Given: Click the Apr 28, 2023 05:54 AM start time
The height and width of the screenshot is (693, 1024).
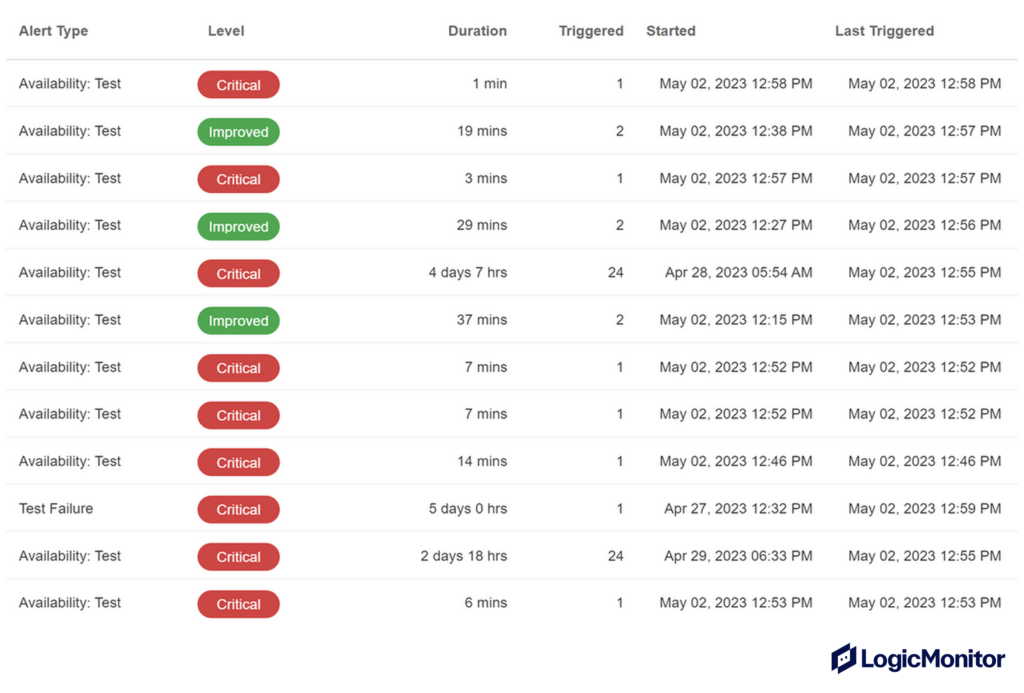Looking at the screenshot, I should pos(738,273).
